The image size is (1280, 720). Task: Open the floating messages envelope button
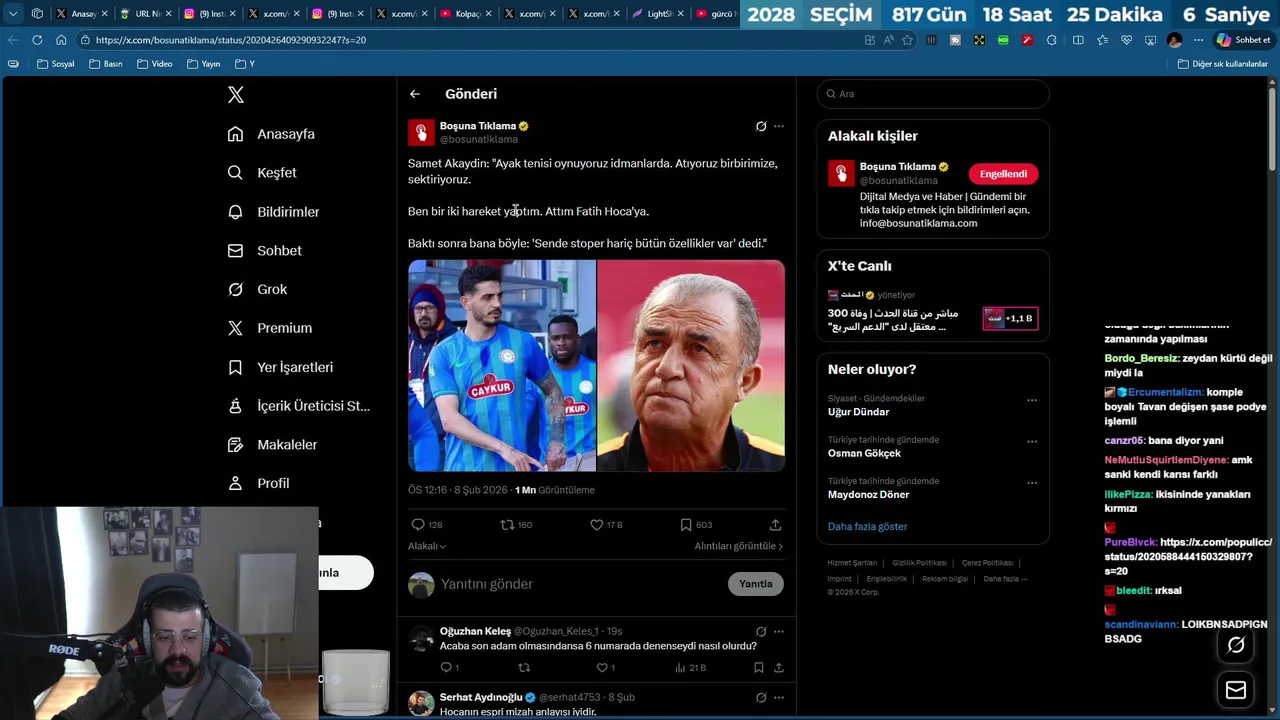click(x=1236, y=690)
